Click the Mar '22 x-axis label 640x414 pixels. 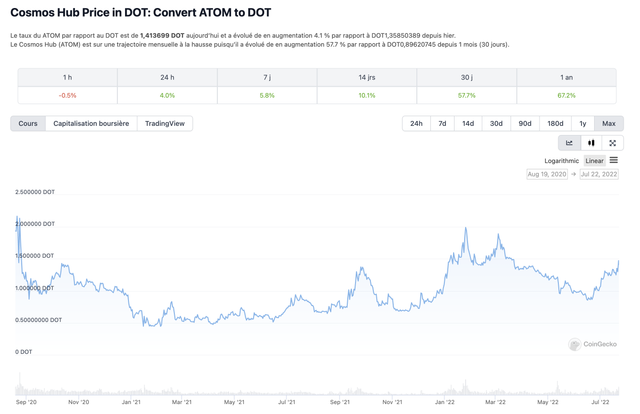(495, 402)
